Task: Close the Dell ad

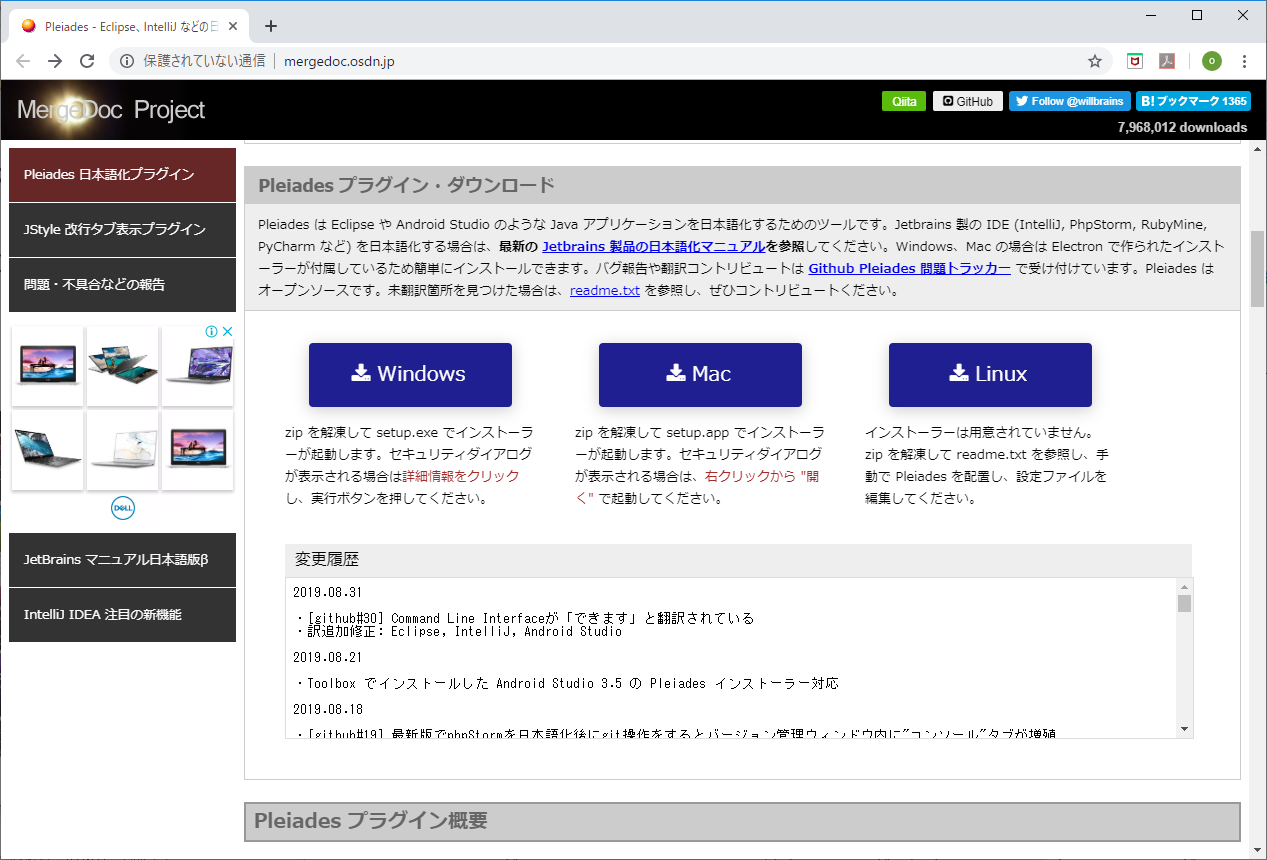Action: pos(227,331)
